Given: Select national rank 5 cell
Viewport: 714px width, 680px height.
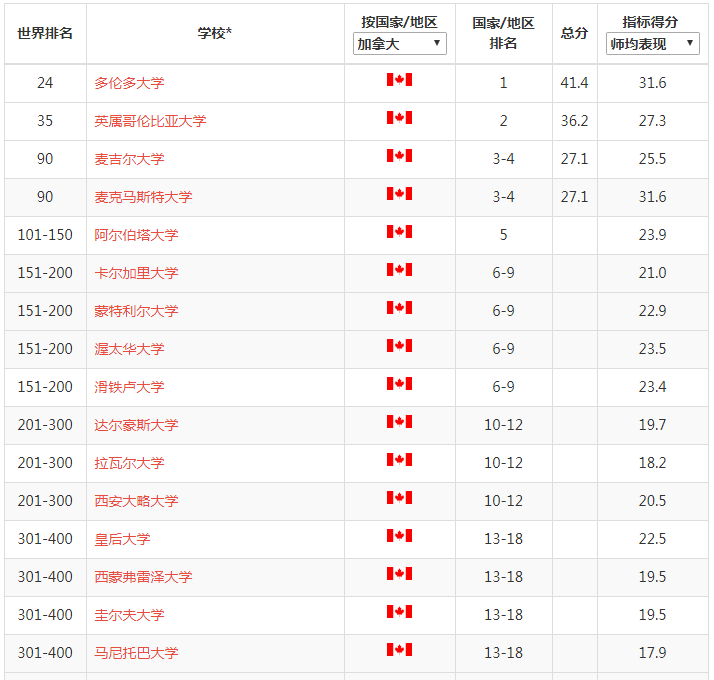Looking at the screenshot, I should click(x=503, y=235).
